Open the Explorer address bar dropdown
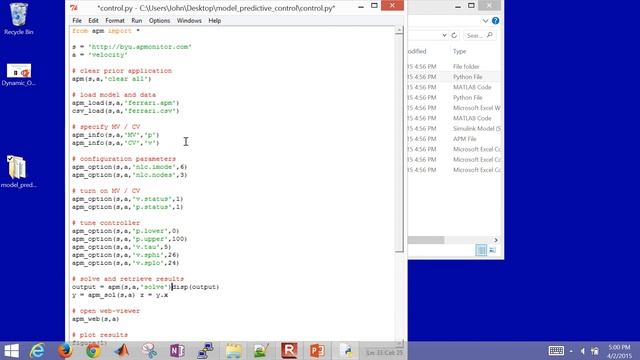This screenshot has height=360, width=640. pos(444,36)
